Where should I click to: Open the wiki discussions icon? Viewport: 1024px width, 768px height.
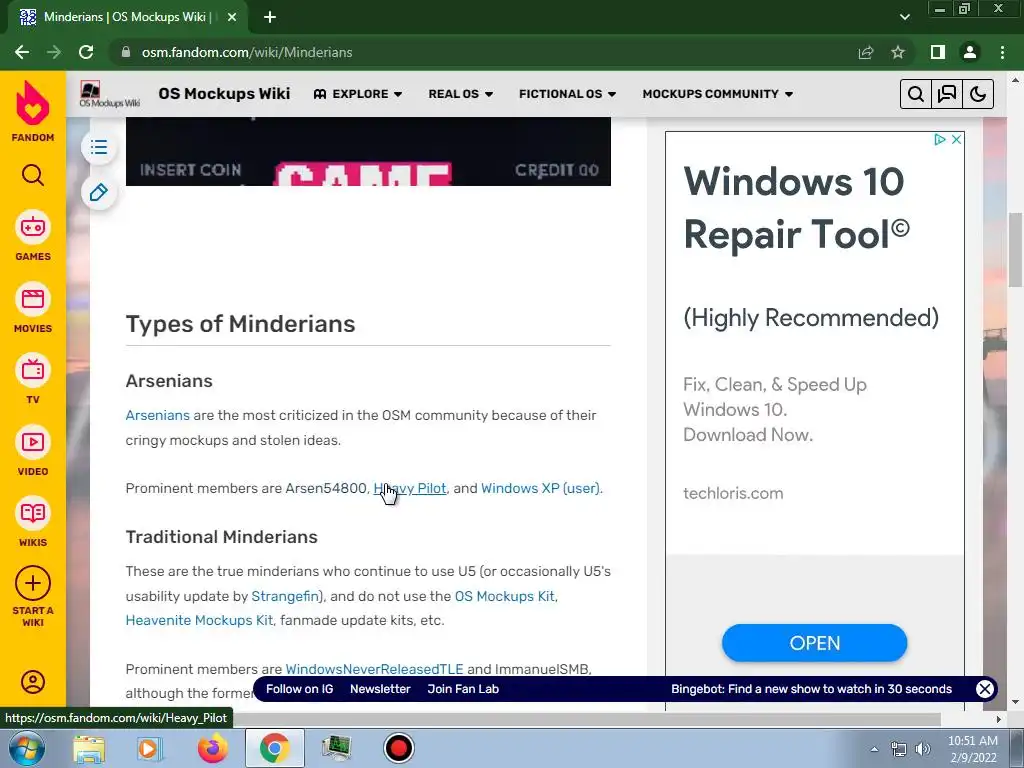click(x=947, y=94)
